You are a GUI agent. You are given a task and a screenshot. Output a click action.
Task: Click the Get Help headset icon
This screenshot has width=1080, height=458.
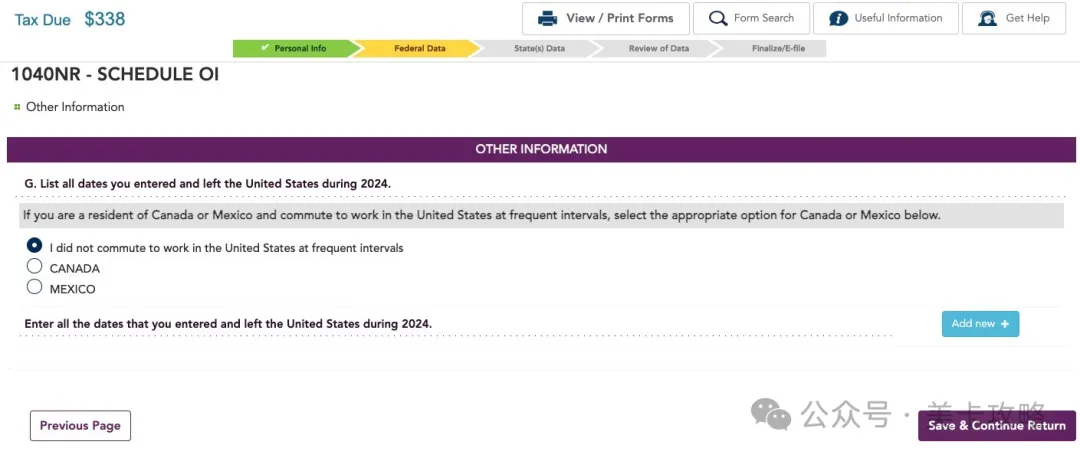click(987, 18)
